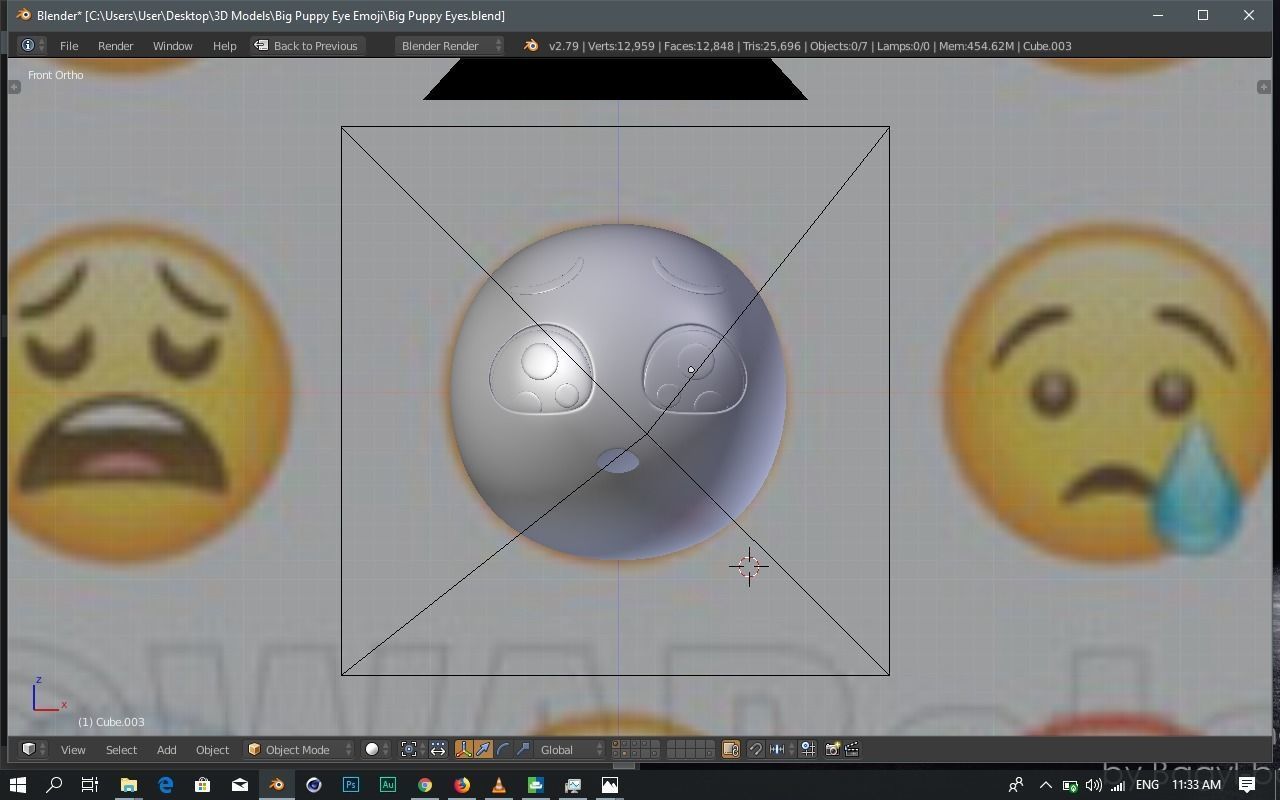Open the Object Mode dropdown

(x=300, y=749)
